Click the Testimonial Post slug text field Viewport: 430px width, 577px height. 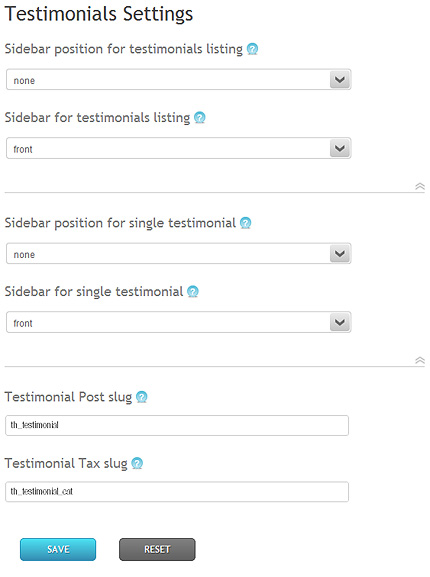point(177,425)
